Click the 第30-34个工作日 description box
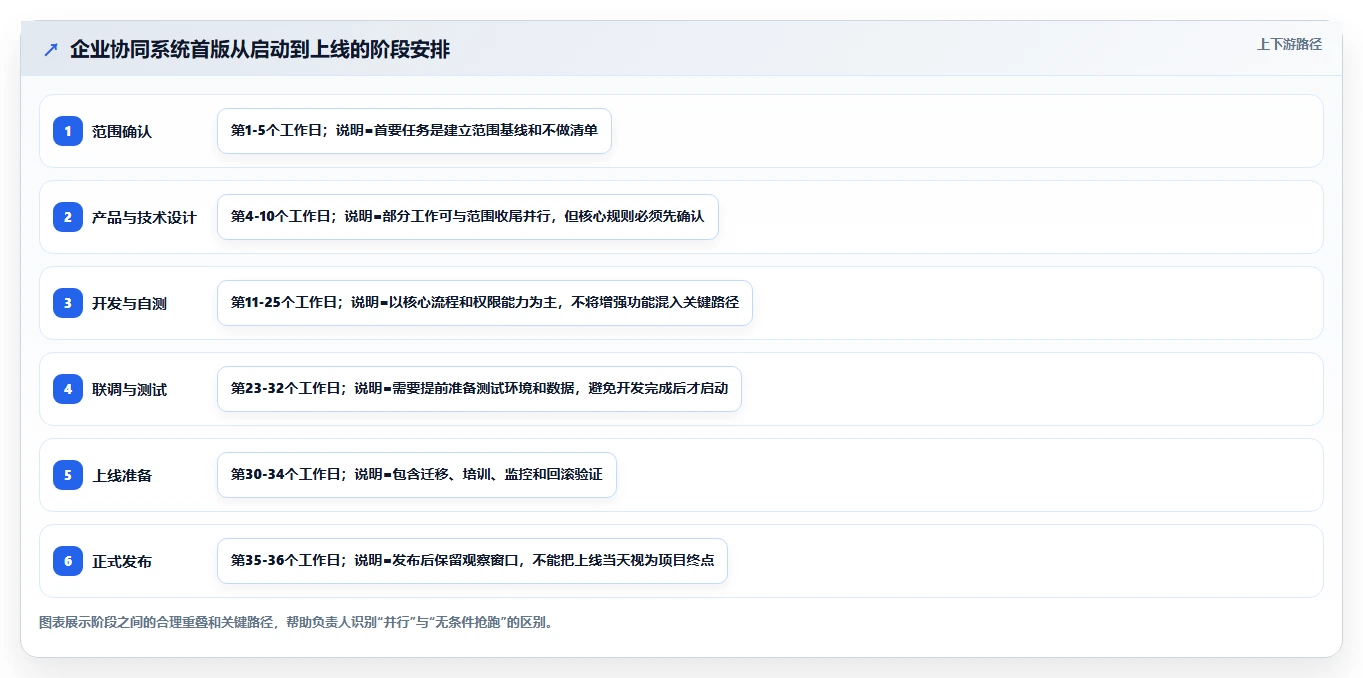 [417, 475]
